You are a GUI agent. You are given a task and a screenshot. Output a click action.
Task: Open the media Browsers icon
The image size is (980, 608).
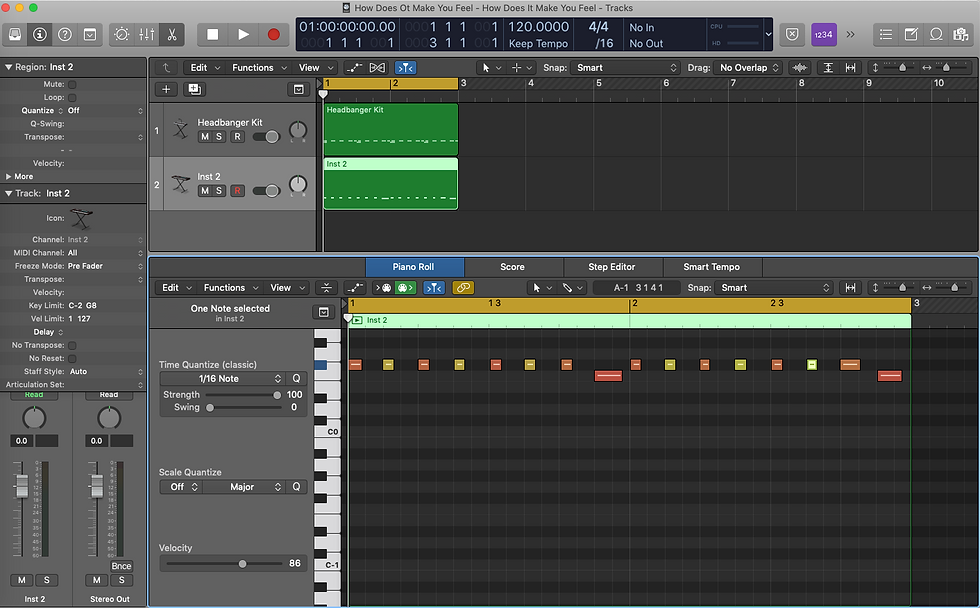pyautogui.click(x=961, y=34)
